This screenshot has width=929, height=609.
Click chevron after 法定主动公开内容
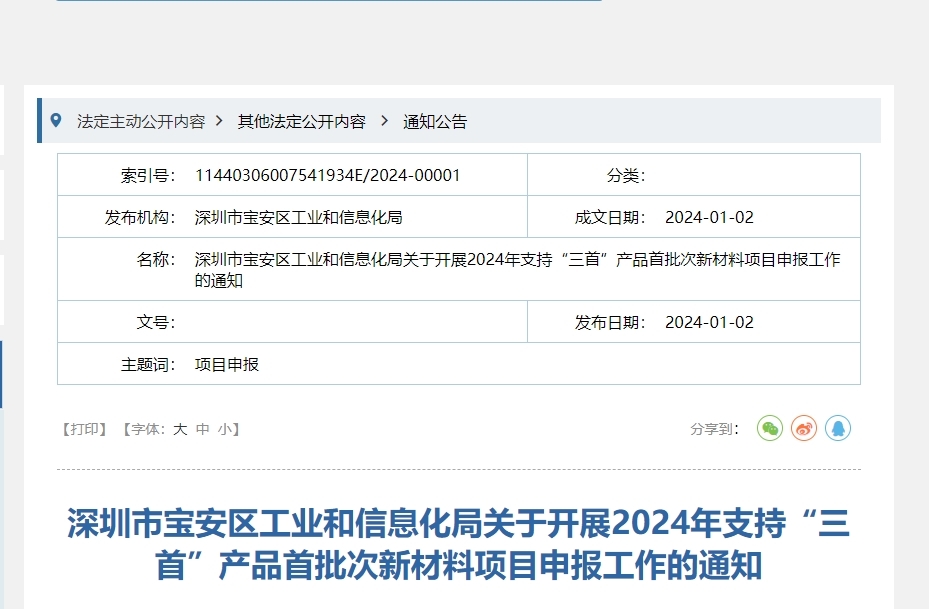219,121
